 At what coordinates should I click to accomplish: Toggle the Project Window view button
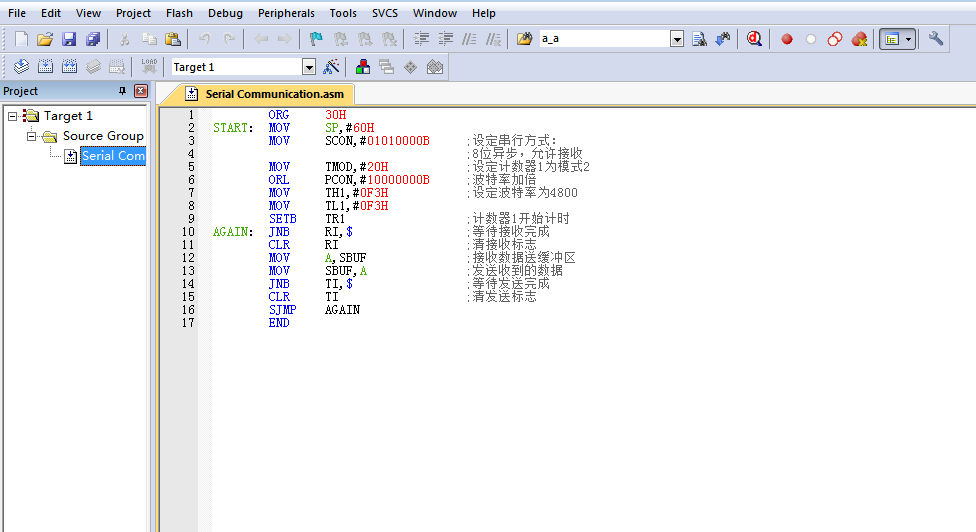click(x=892, y=39)
